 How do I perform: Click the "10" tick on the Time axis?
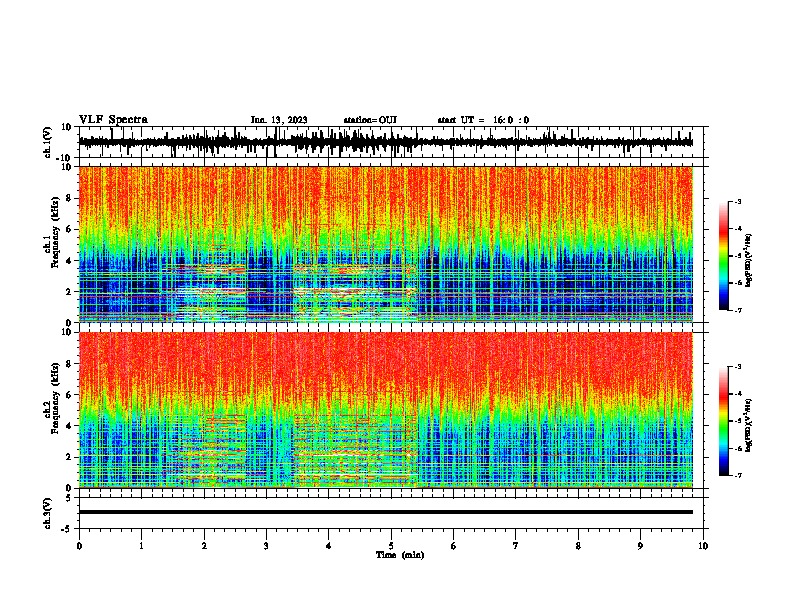[703, 546]
